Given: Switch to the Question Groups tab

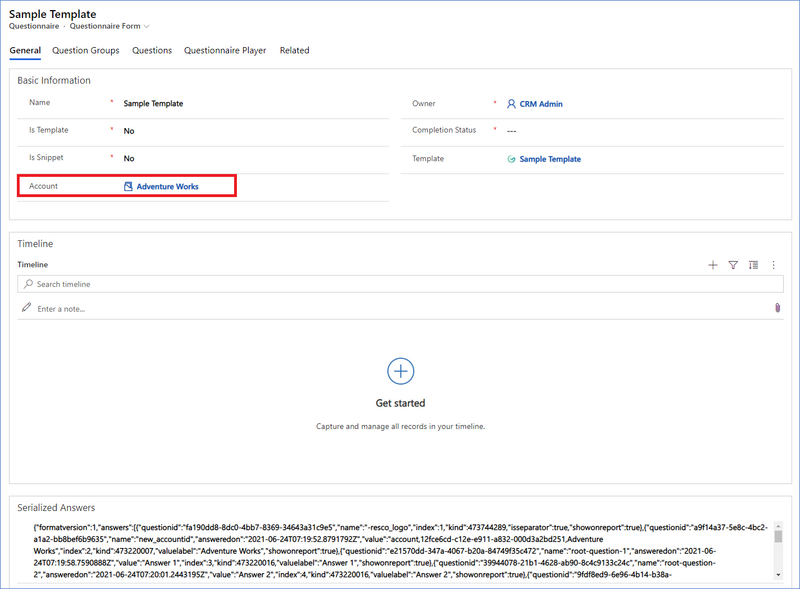Looking at the screenshot, I should (x=86, y=50).
